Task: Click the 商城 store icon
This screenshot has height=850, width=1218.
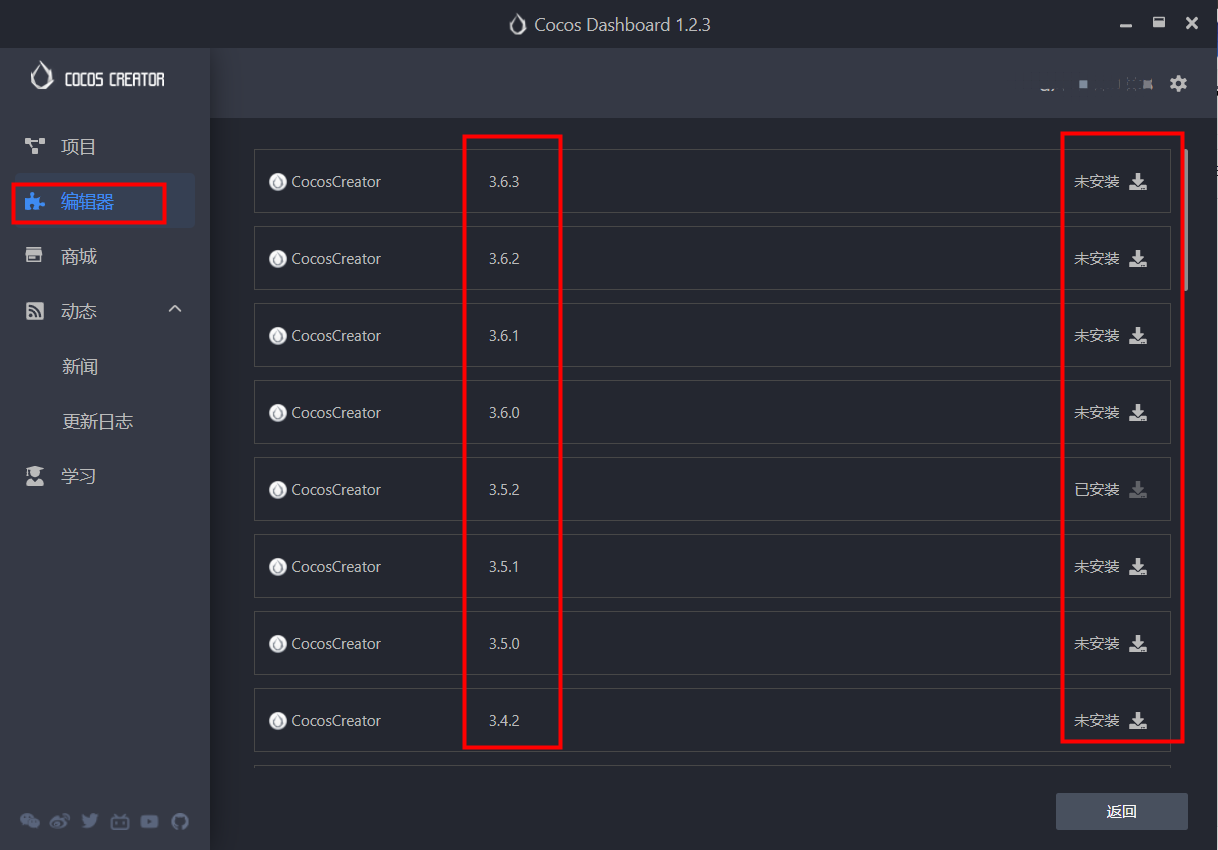Action: [35, 256]
